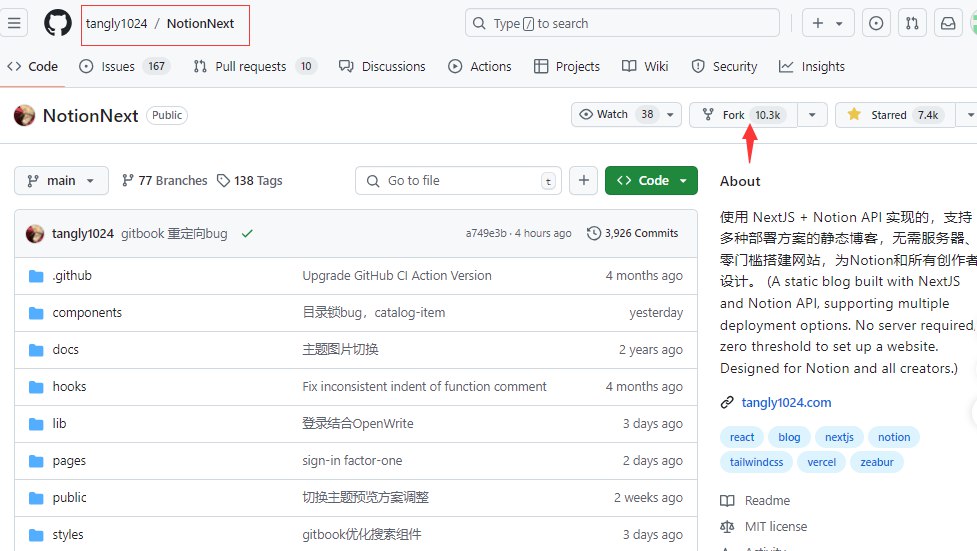Switch to the Code tab
The height and width of the screenshot is (551, 977).
[x=32, y=66]
